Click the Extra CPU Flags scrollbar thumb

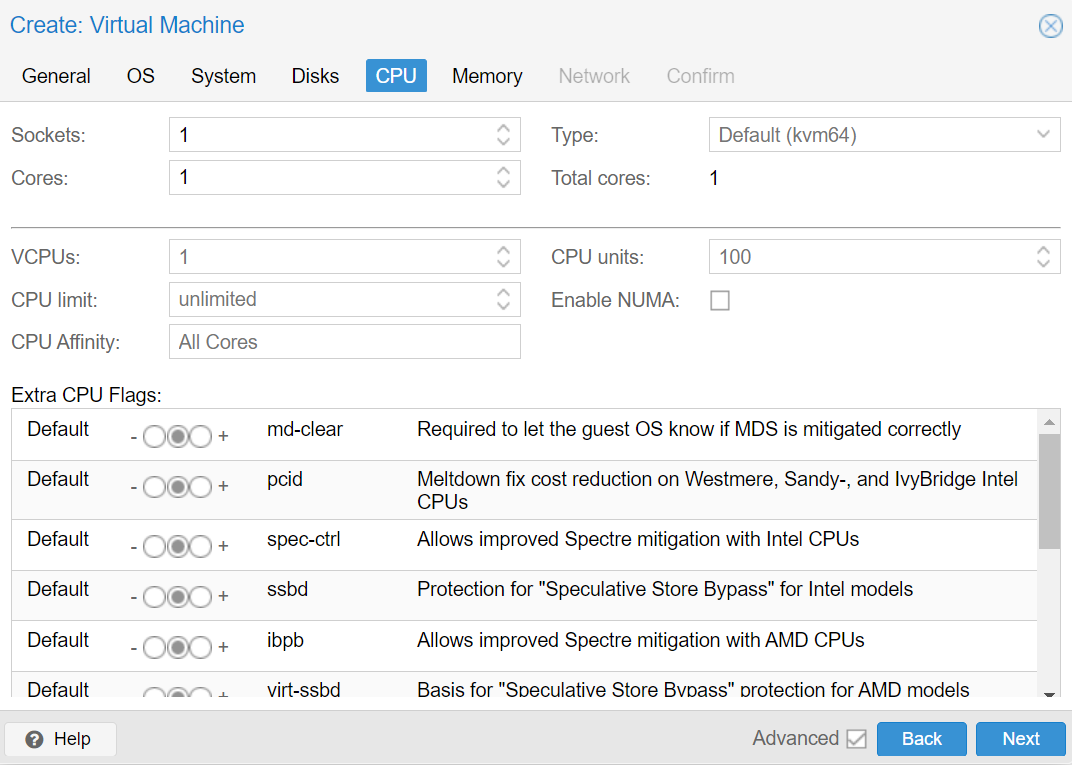tap(1049, 491)
